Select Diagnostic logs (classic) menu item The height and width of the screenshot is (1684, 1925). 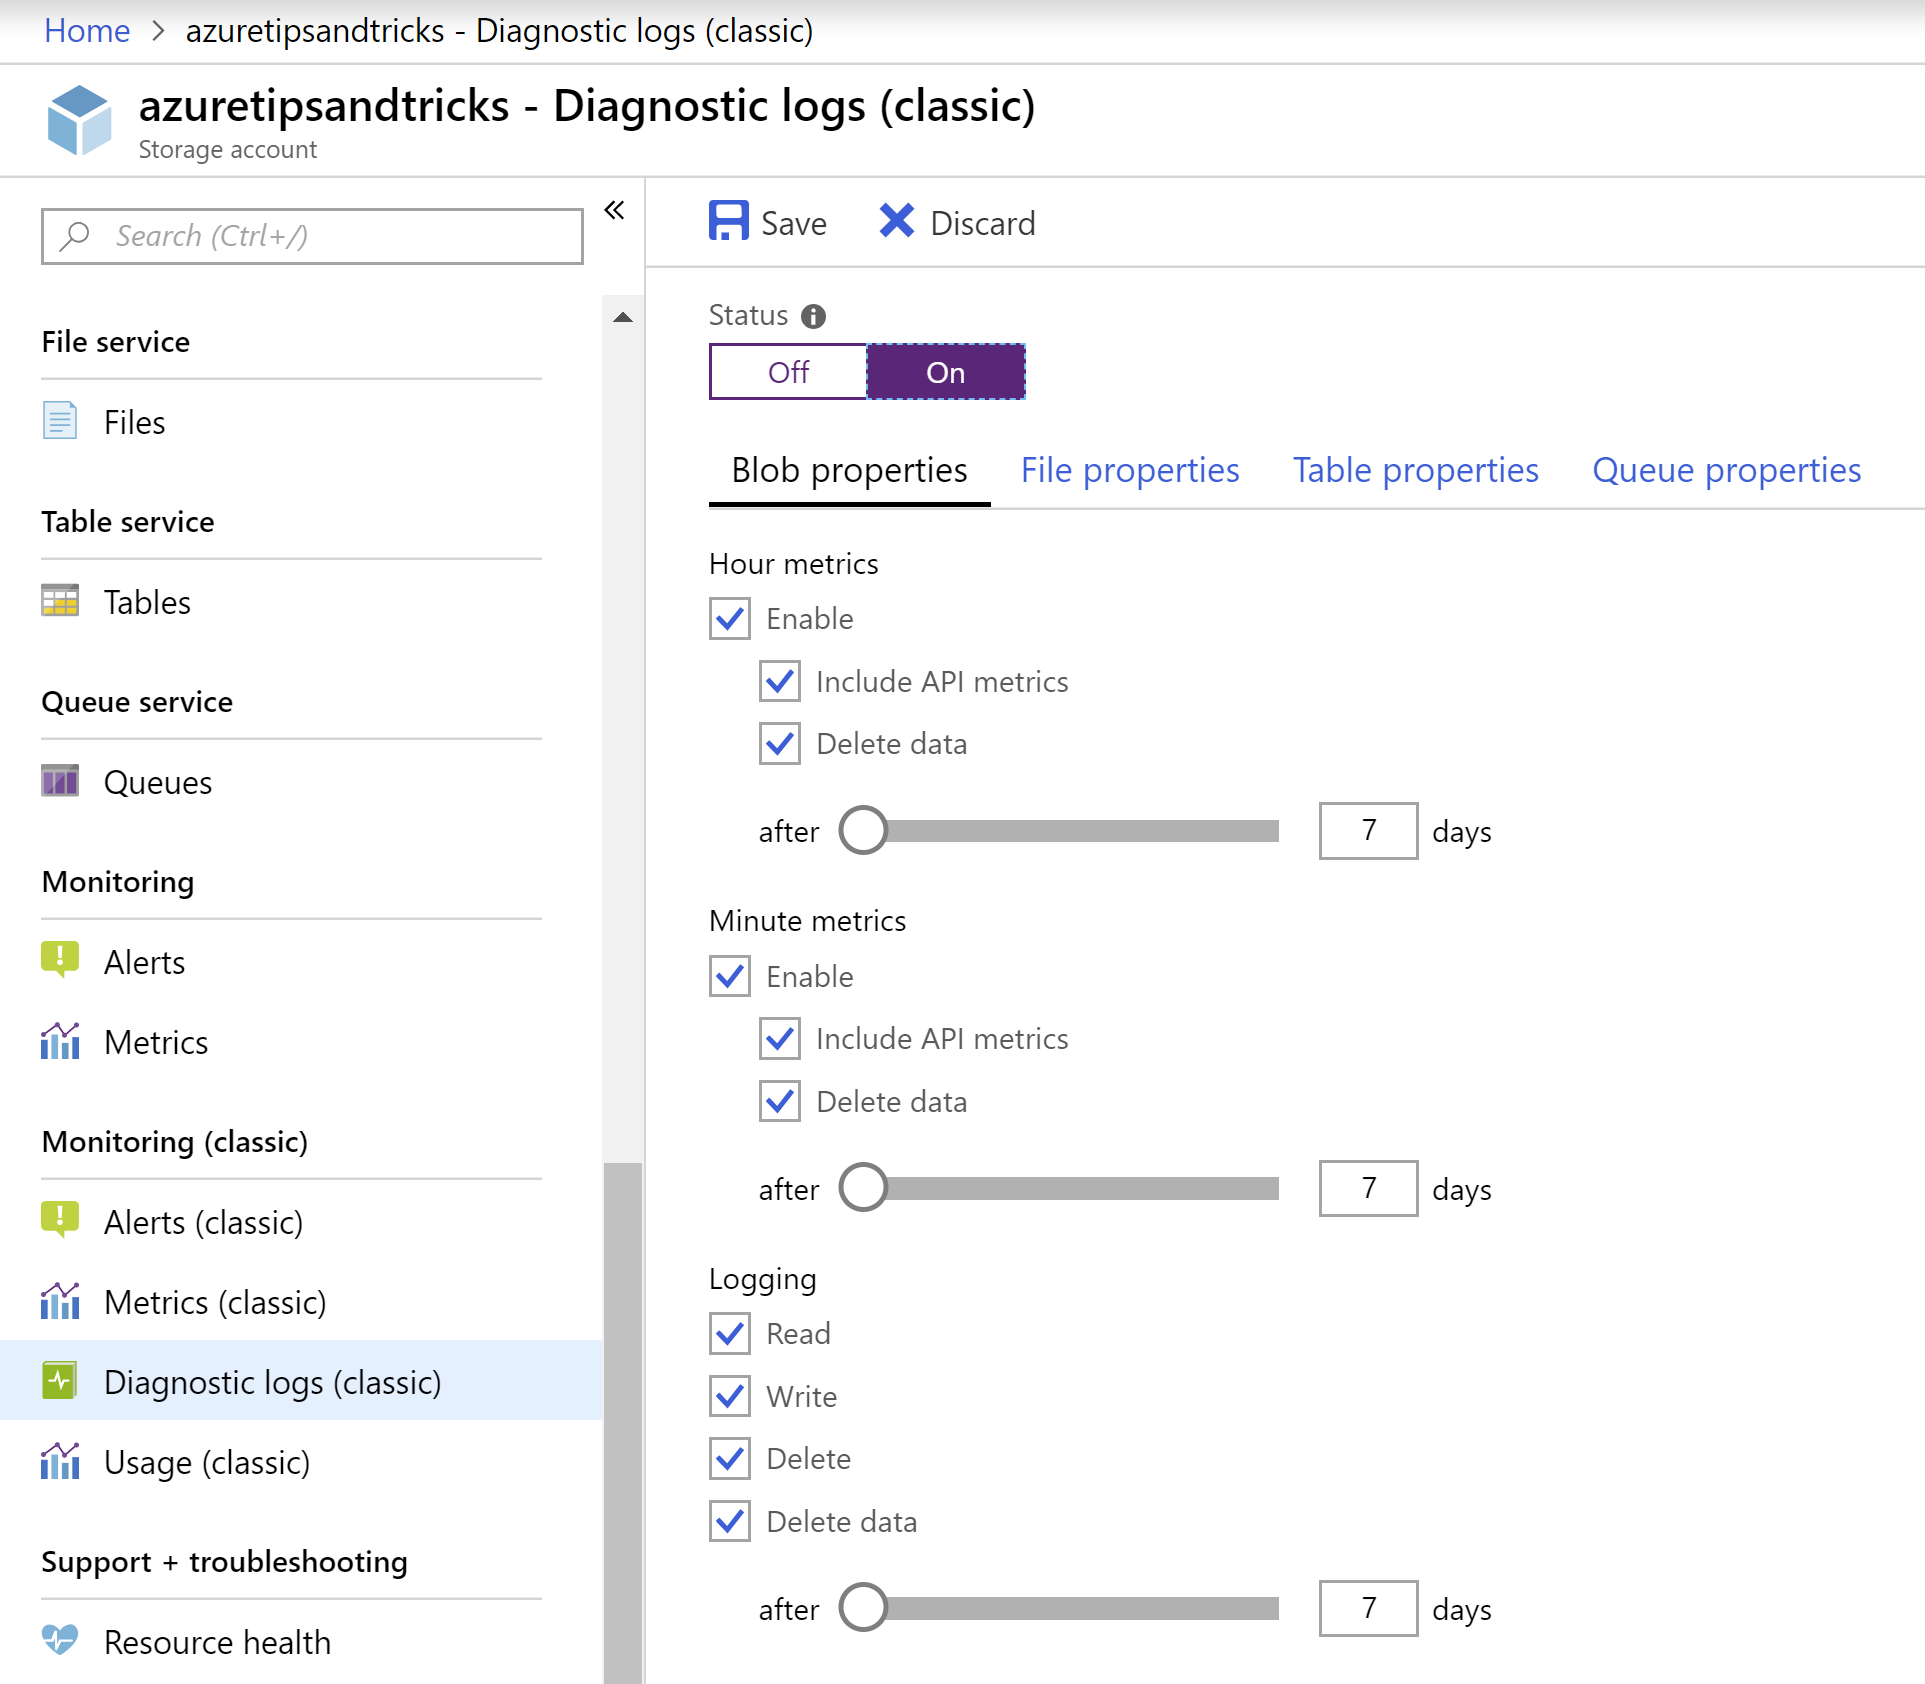[301, 1381]
